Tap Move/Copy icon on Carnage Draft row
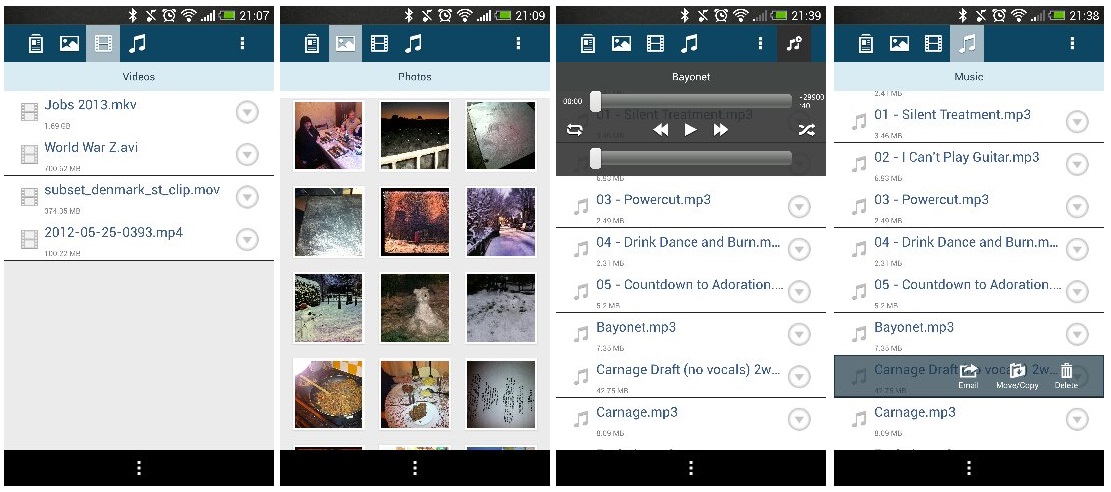 click(x=1017, y=376)
